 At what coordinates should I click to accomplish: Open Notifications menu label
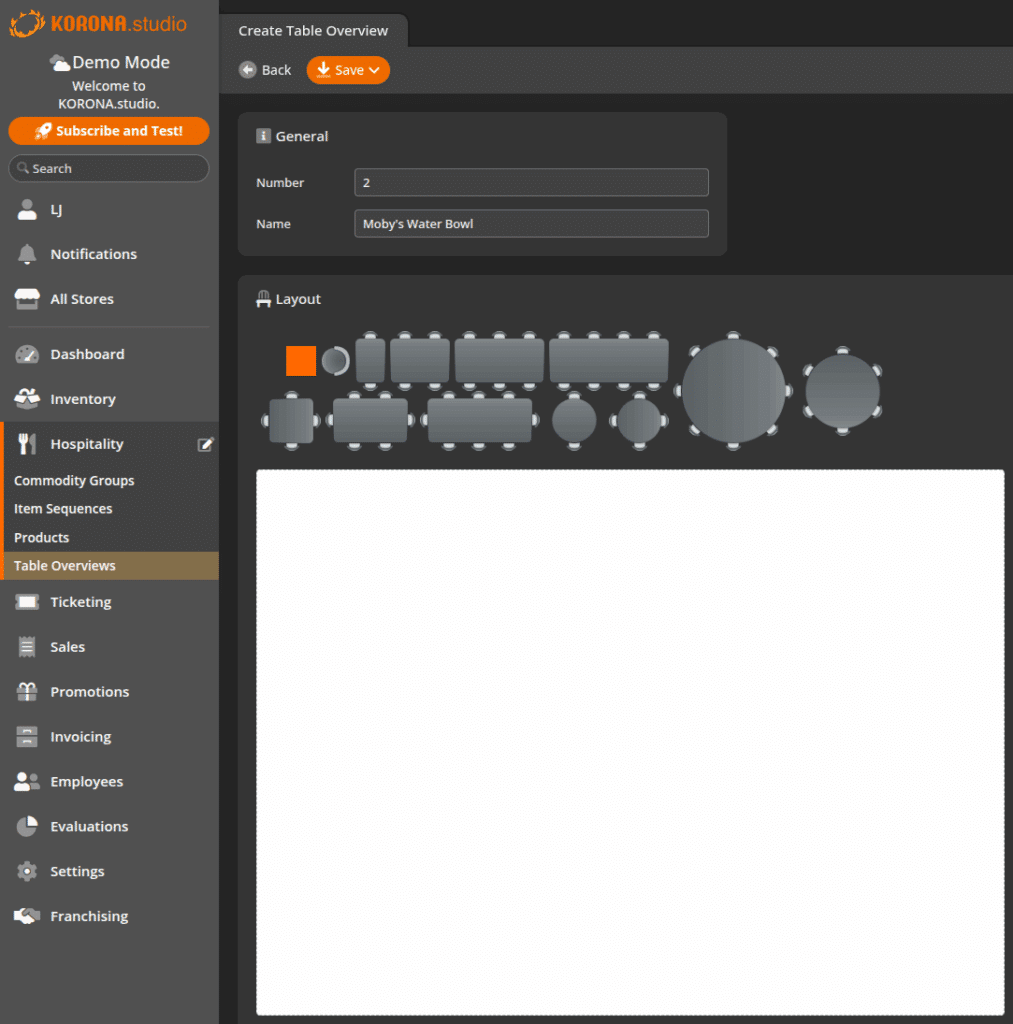pyautogui.click(x=93, y=254)
